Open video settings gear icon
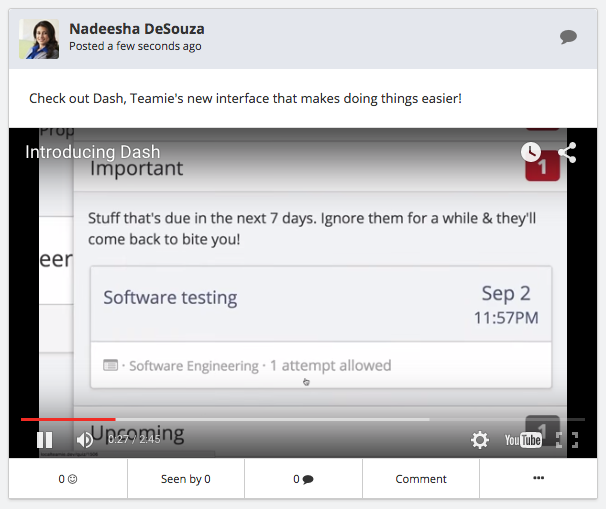 click(x=480, y=440)
